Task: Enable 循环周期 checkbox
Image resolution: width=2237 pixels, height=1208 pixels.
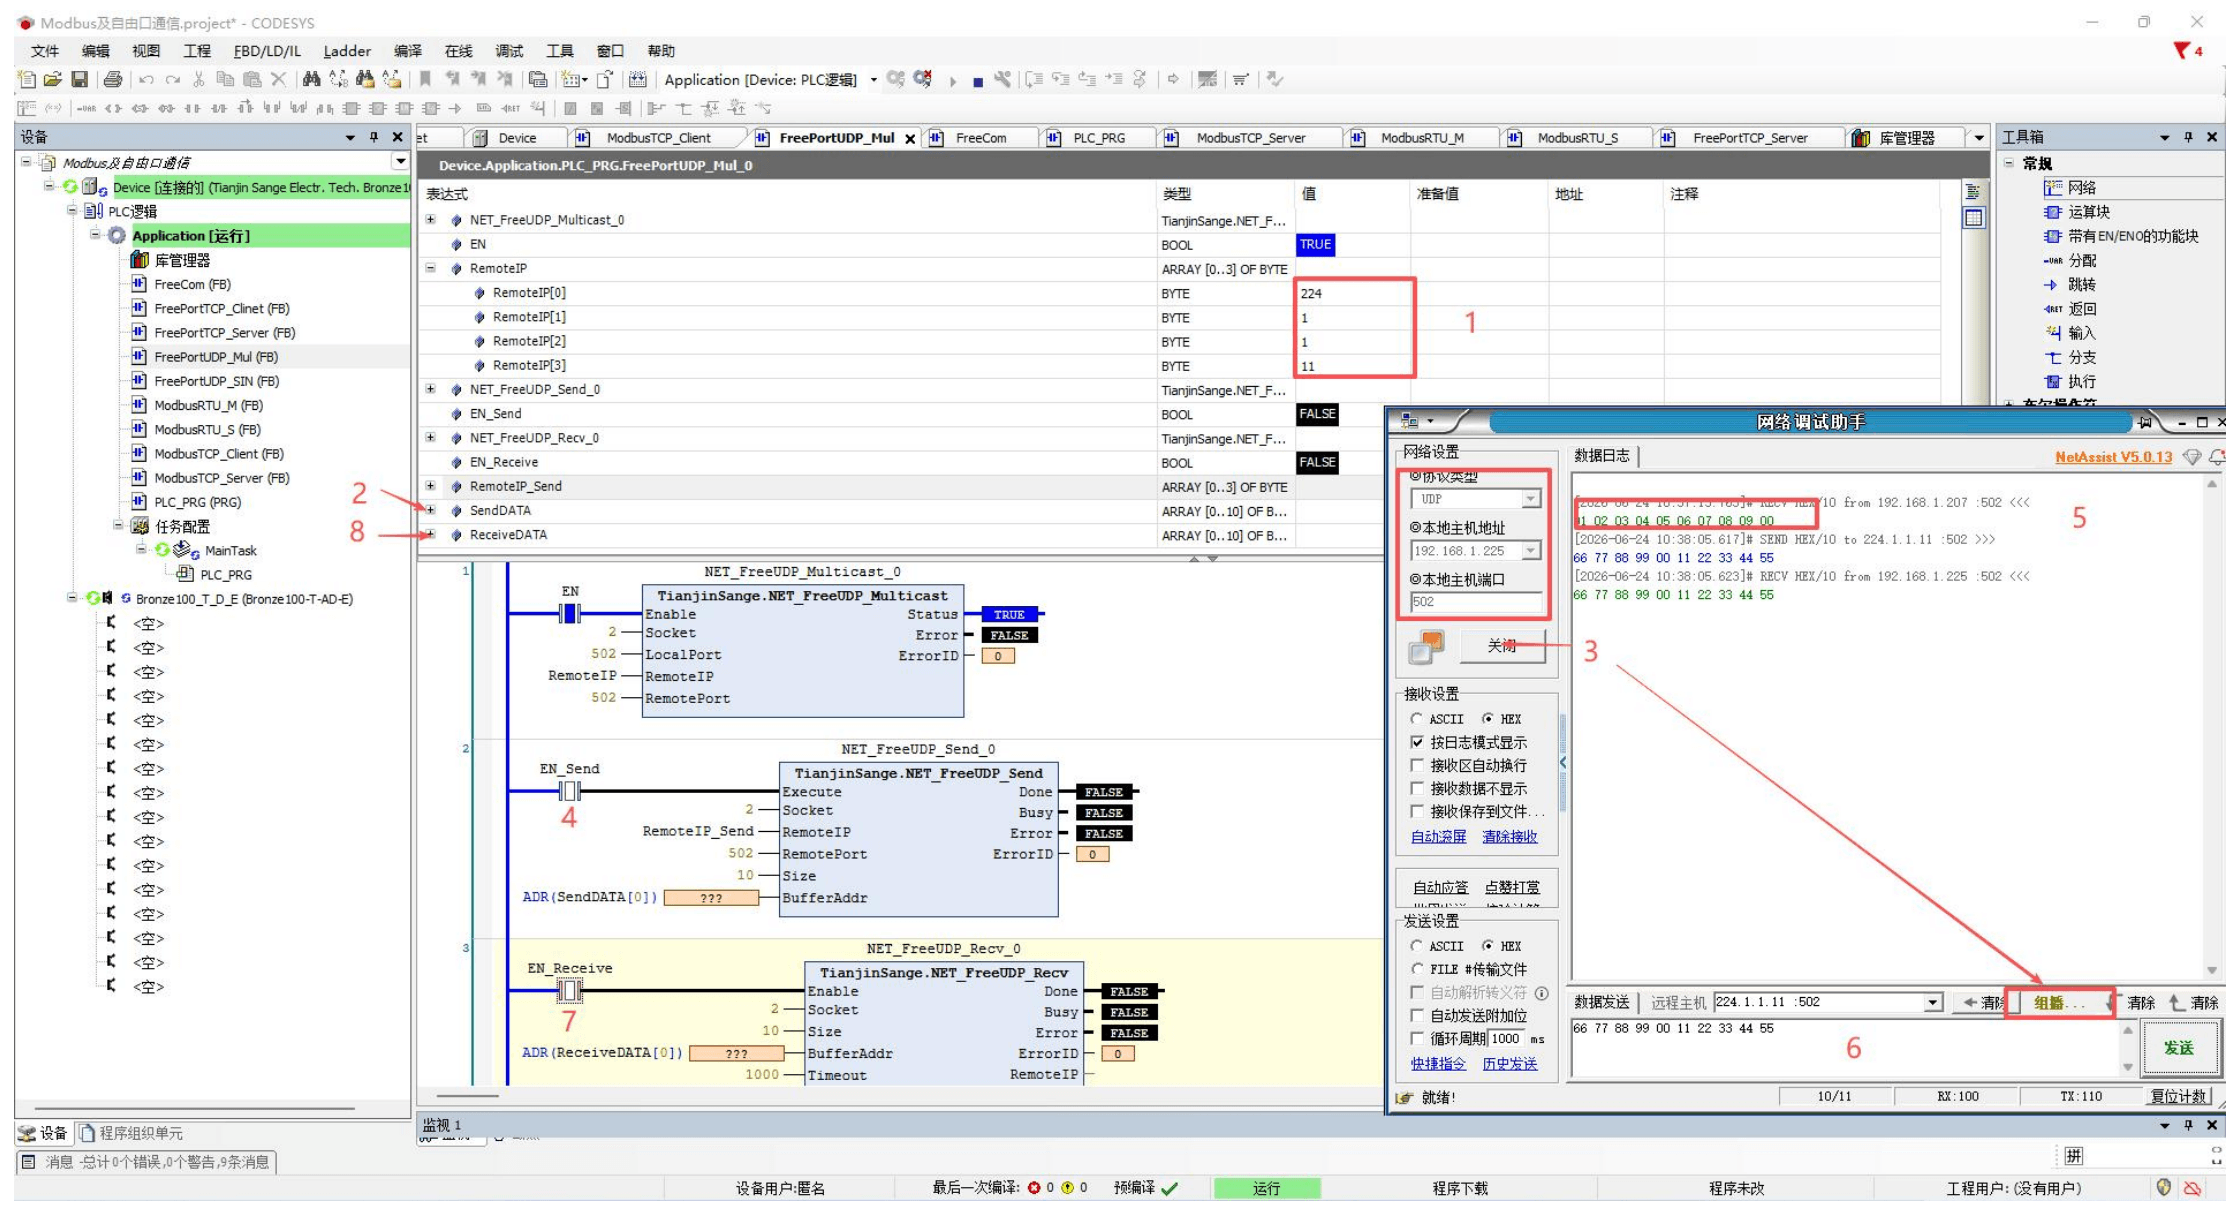Action: (x=1417, y=1039)
